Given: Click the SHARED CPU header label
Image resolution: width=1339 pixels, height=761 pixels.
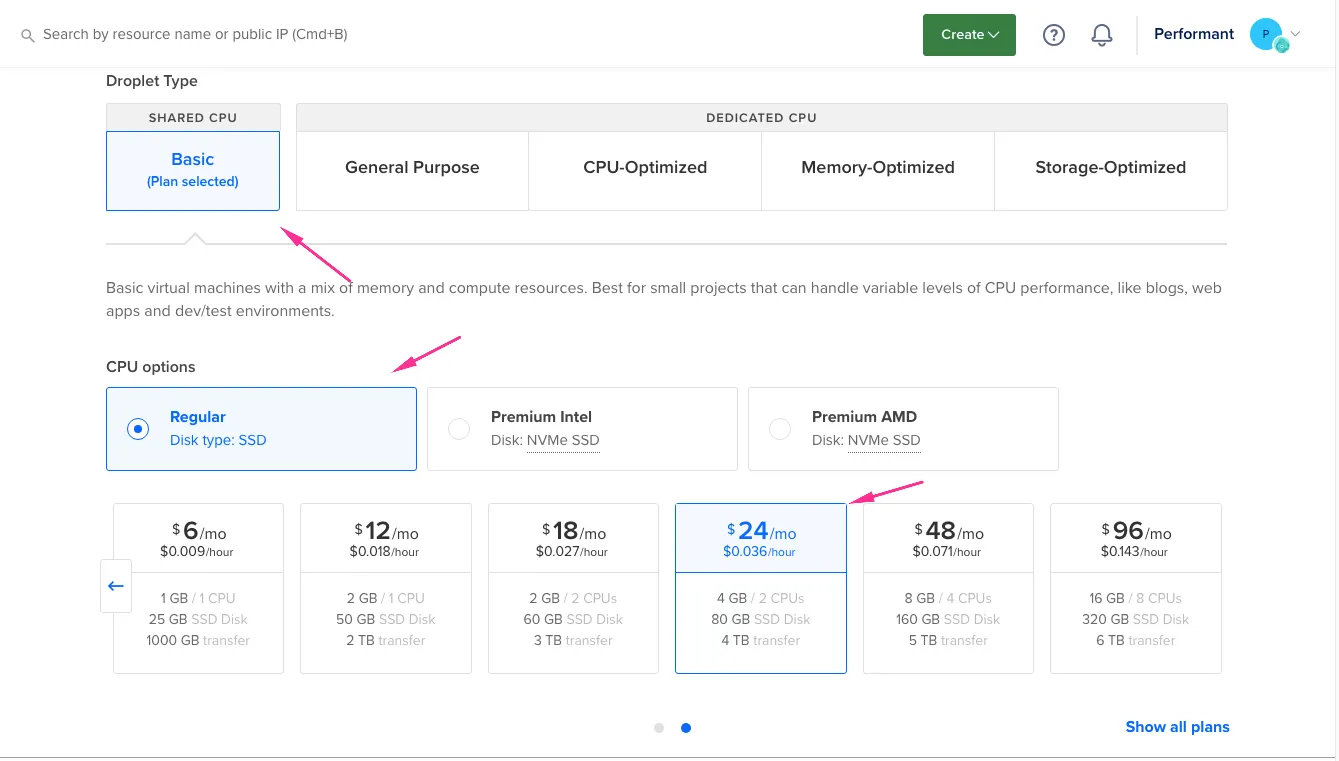Looking at the screenshot, I should (193, 117).
